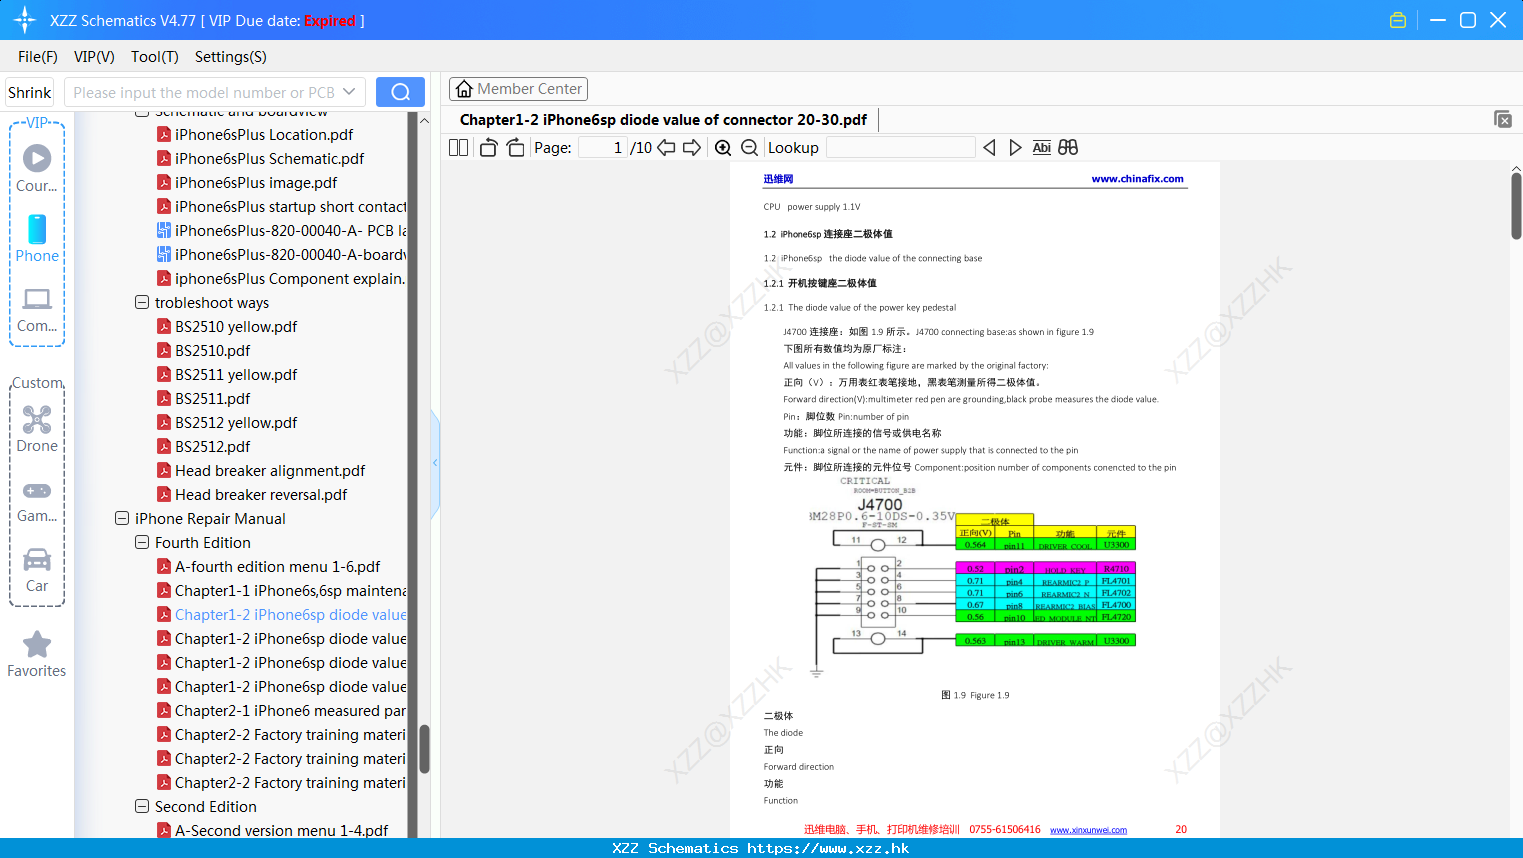
Task: Click the blue search magnifier button
Action: (400, 92)
